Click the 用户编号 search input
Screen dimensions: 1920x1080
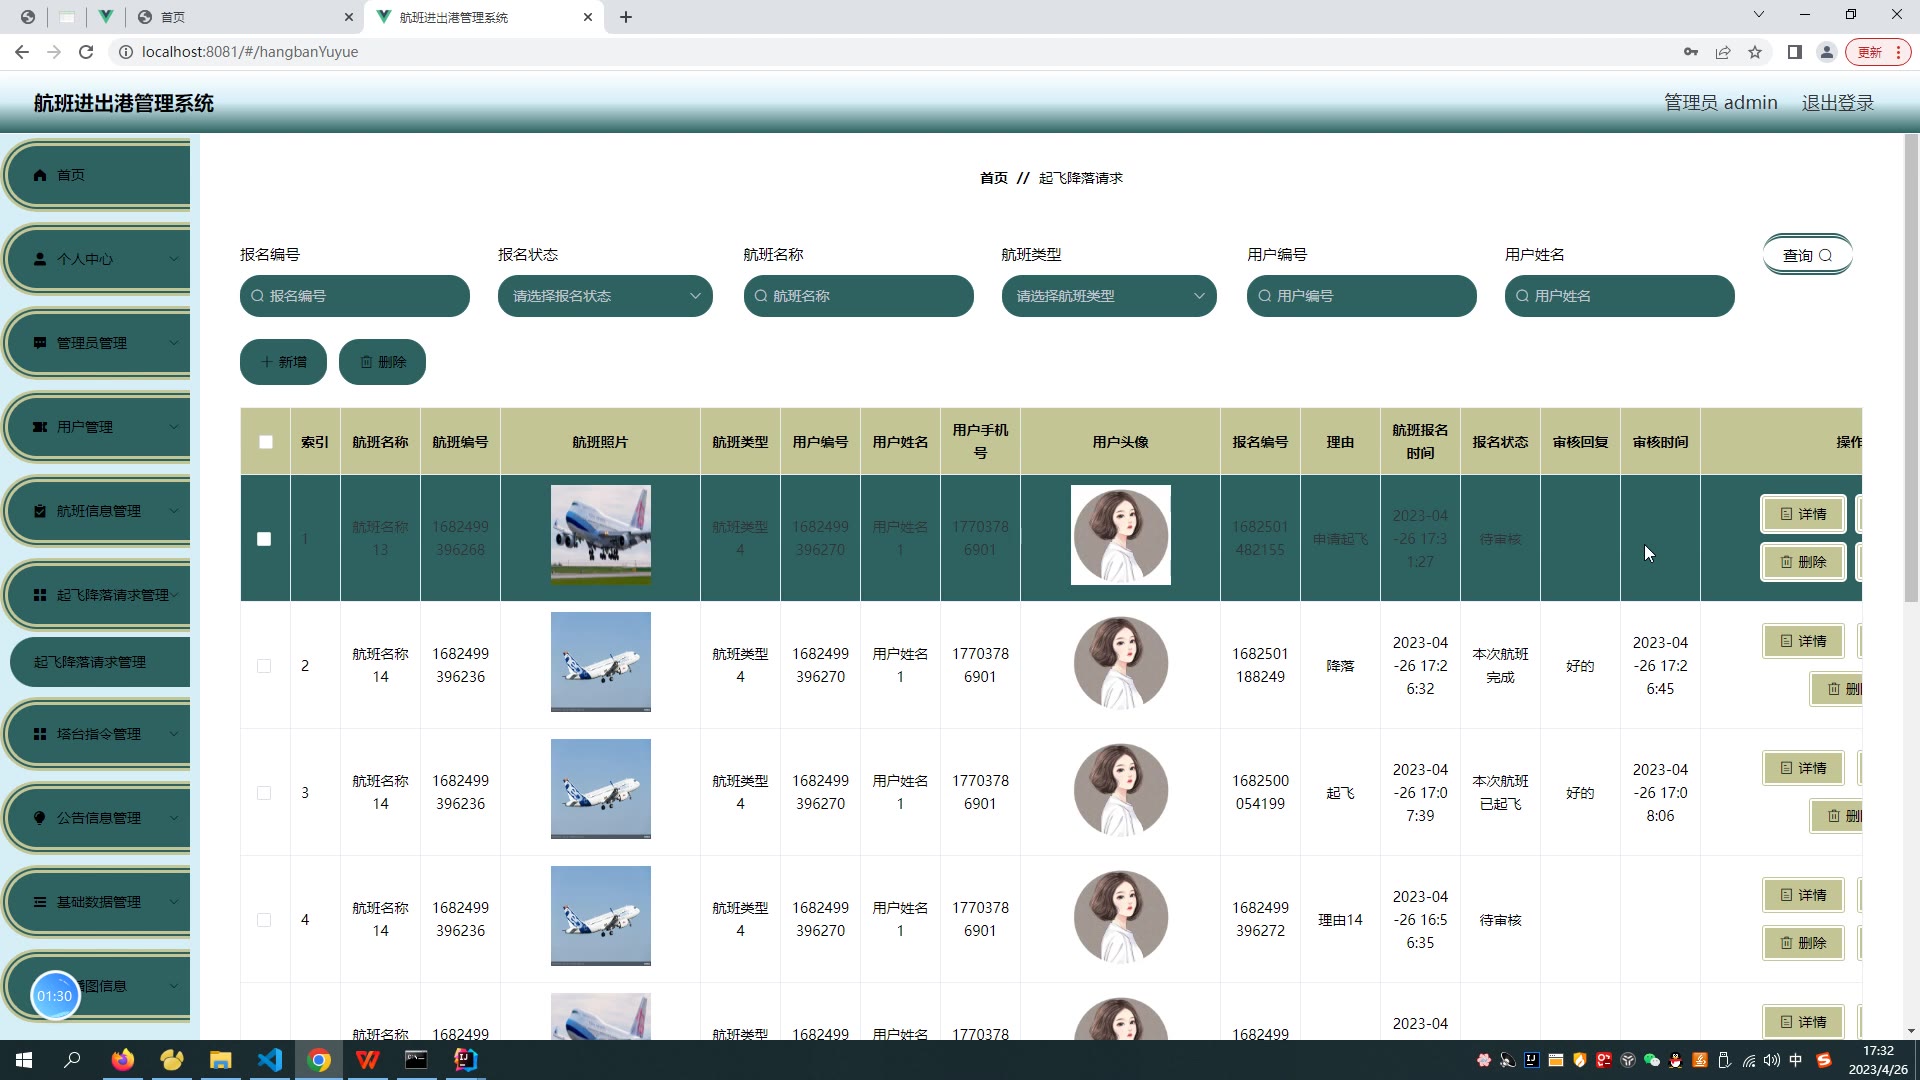coord(1362,296)
